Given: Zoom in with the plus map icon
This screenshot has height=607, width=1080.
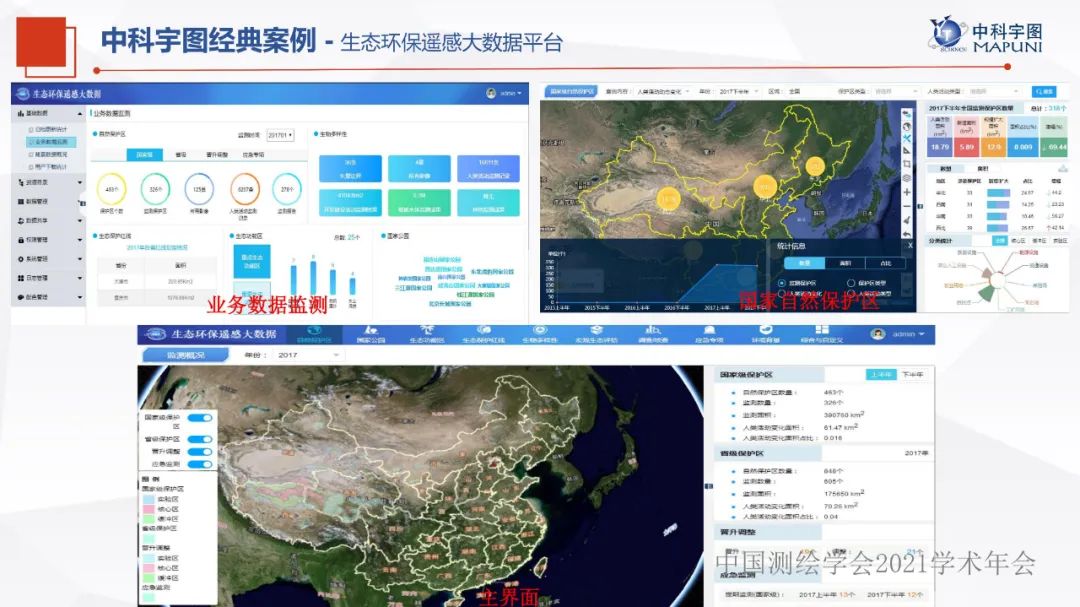Looking at the screenshot, I should (907, 191).
